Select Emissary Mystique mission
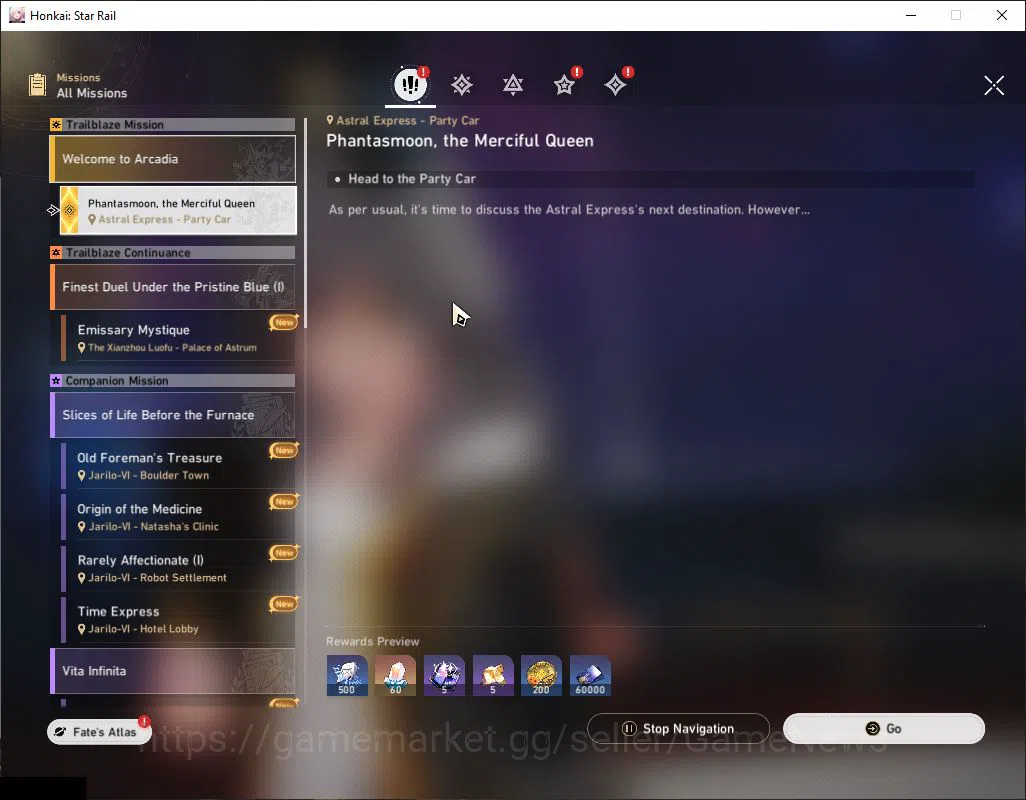This screenshot has height=800, width=1026. 178,338
